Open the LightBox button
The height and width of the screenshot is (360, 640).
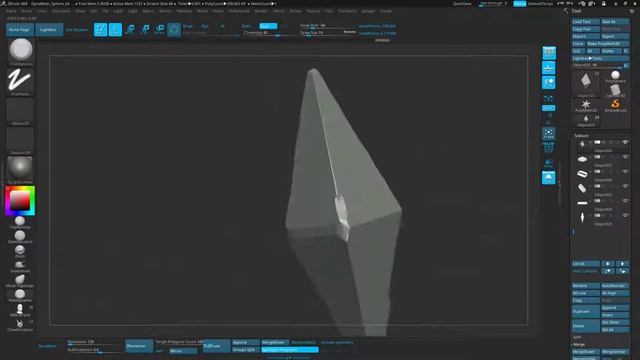(49, 30)
